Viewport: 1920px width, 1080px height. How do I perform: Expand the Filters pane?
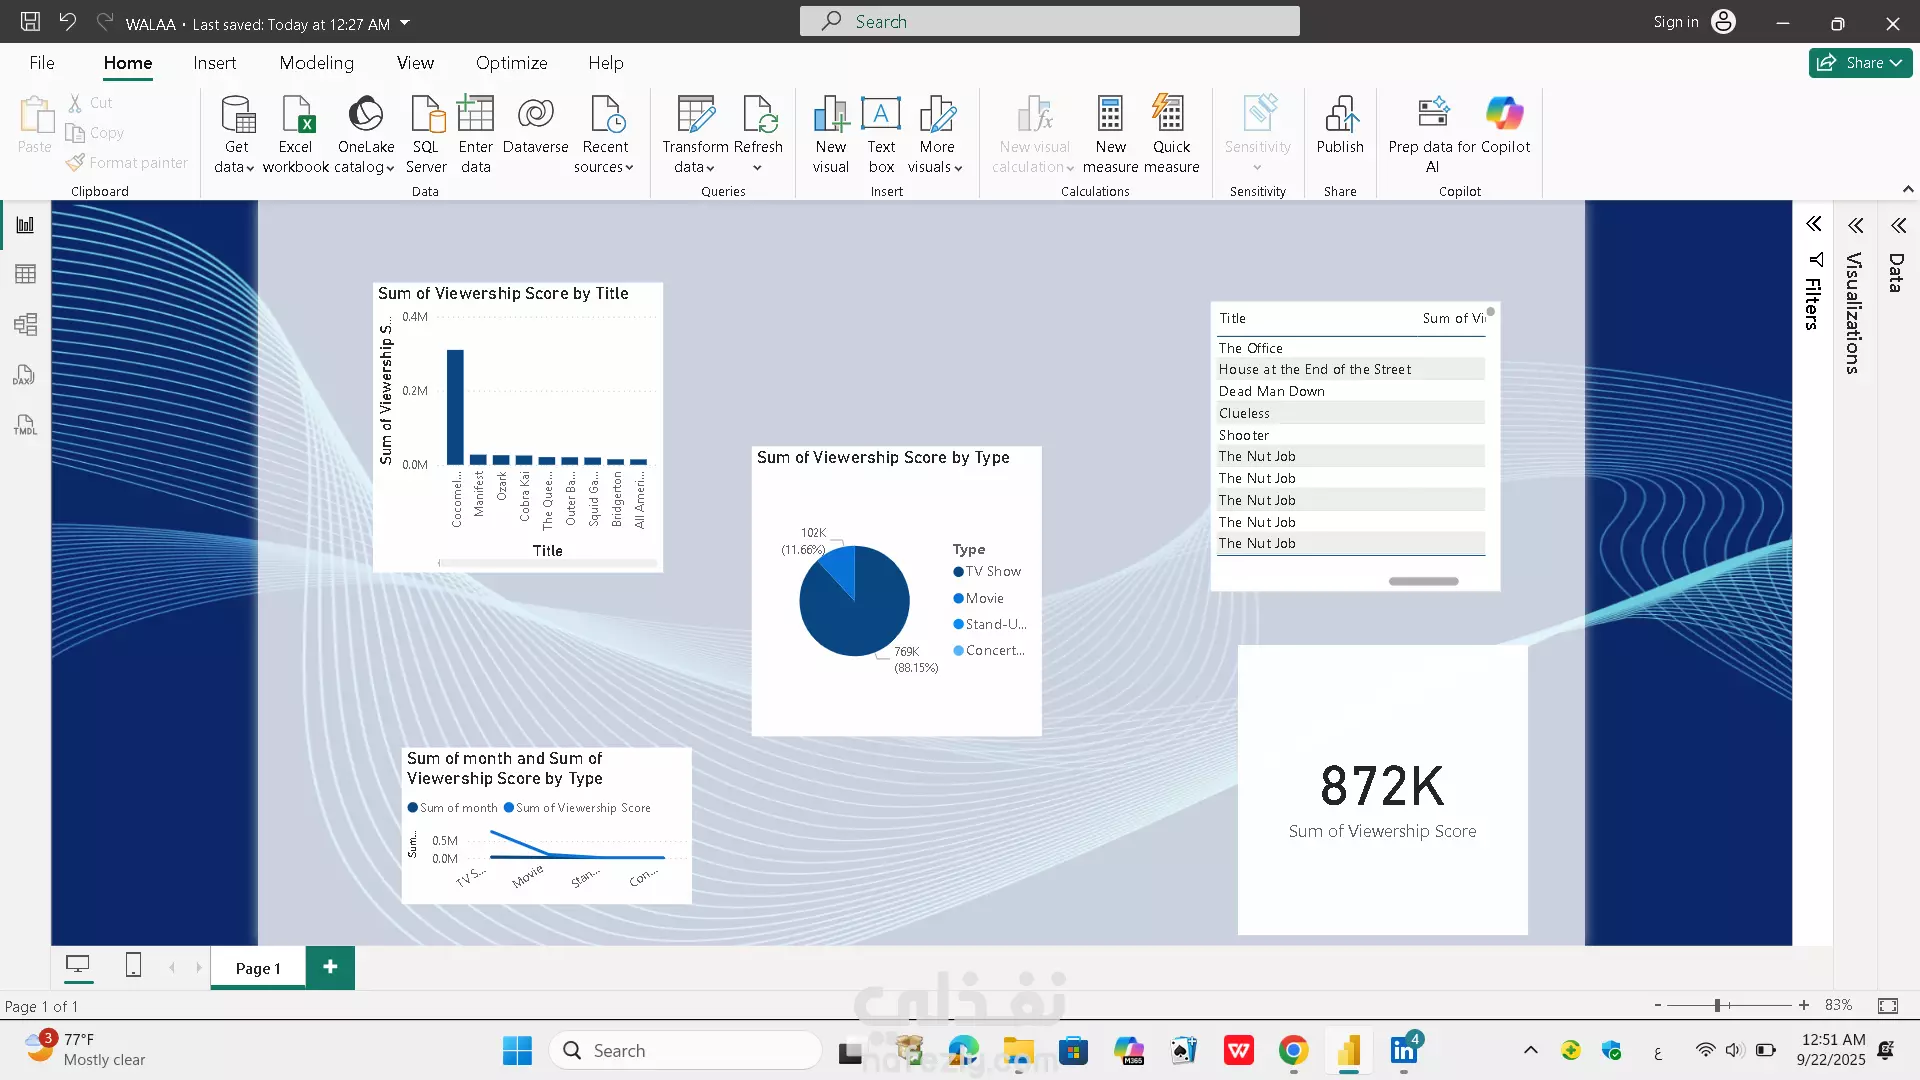(1813, 225)
